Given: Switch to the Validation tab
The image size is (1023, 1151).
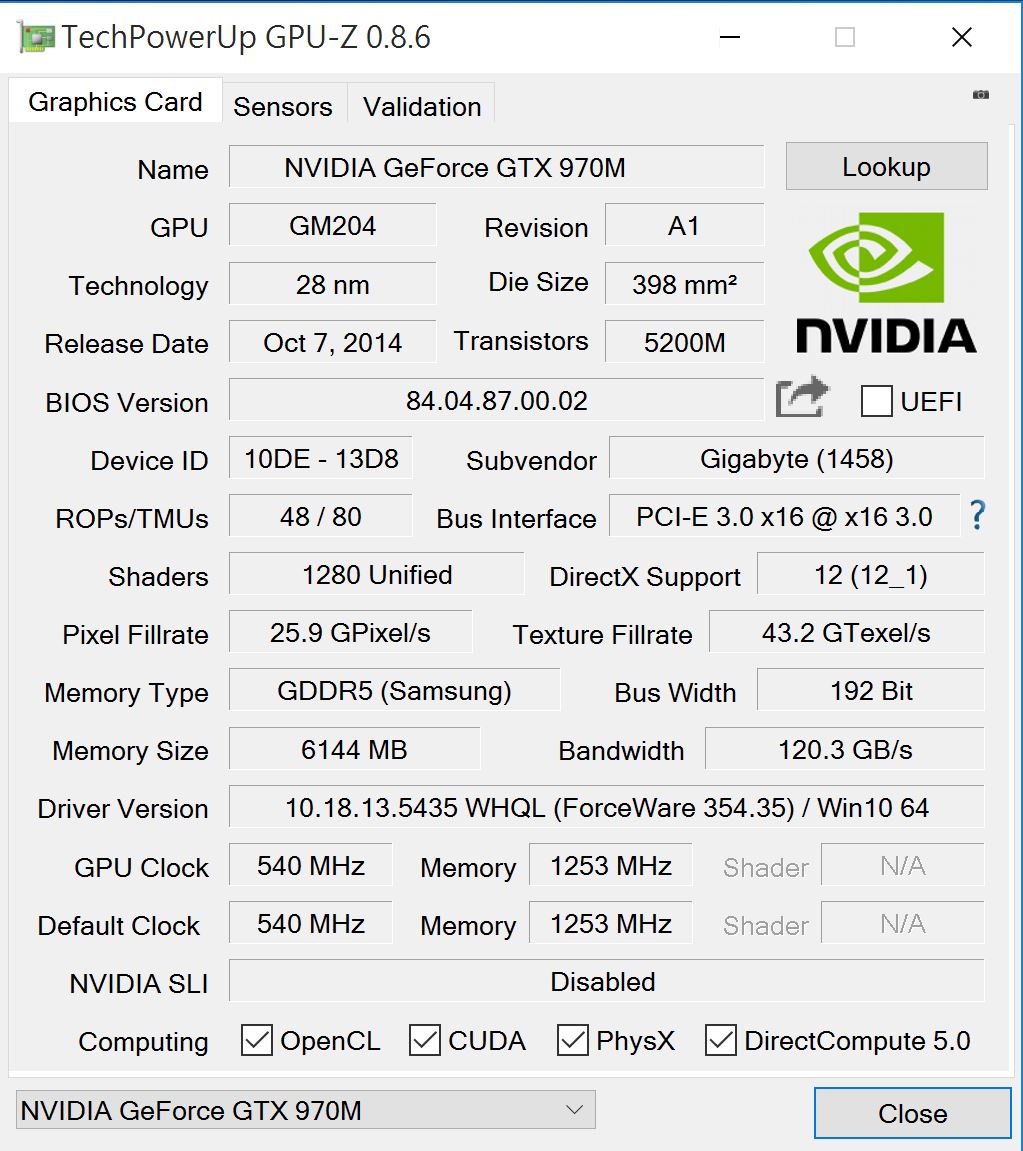Looking at the screenshot, I should 422,107.
